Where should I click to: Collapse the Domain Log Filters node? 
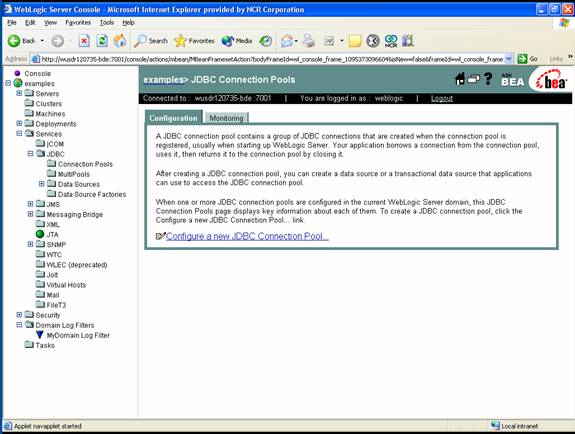[19, 325]
